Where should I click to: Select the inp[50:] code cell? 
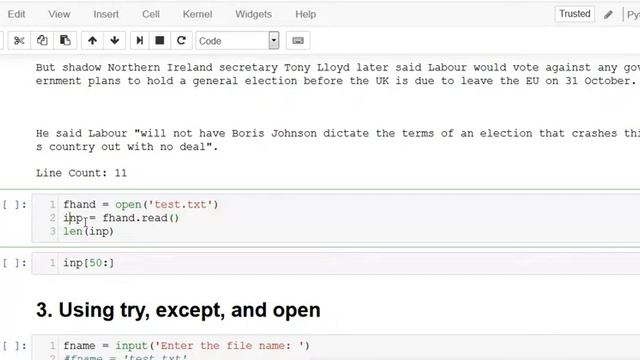[x=336, y=263]
